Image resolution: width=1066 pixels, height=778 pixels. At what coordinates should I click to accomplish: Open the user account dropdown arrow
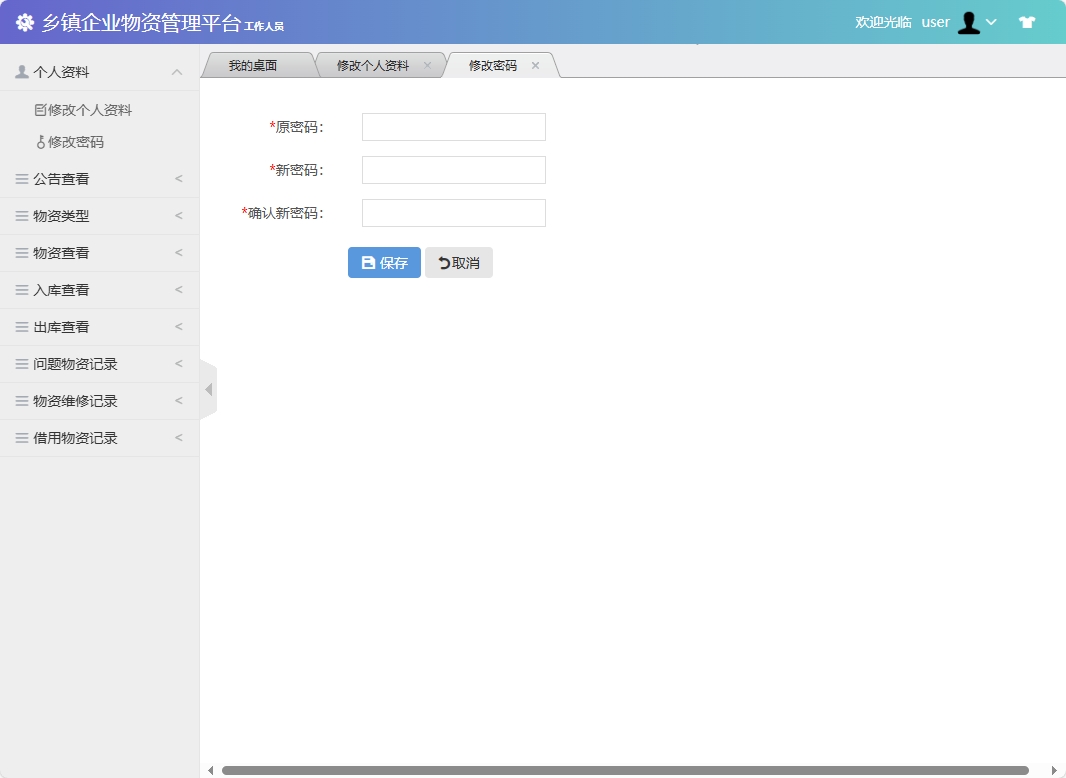point(993,22)
